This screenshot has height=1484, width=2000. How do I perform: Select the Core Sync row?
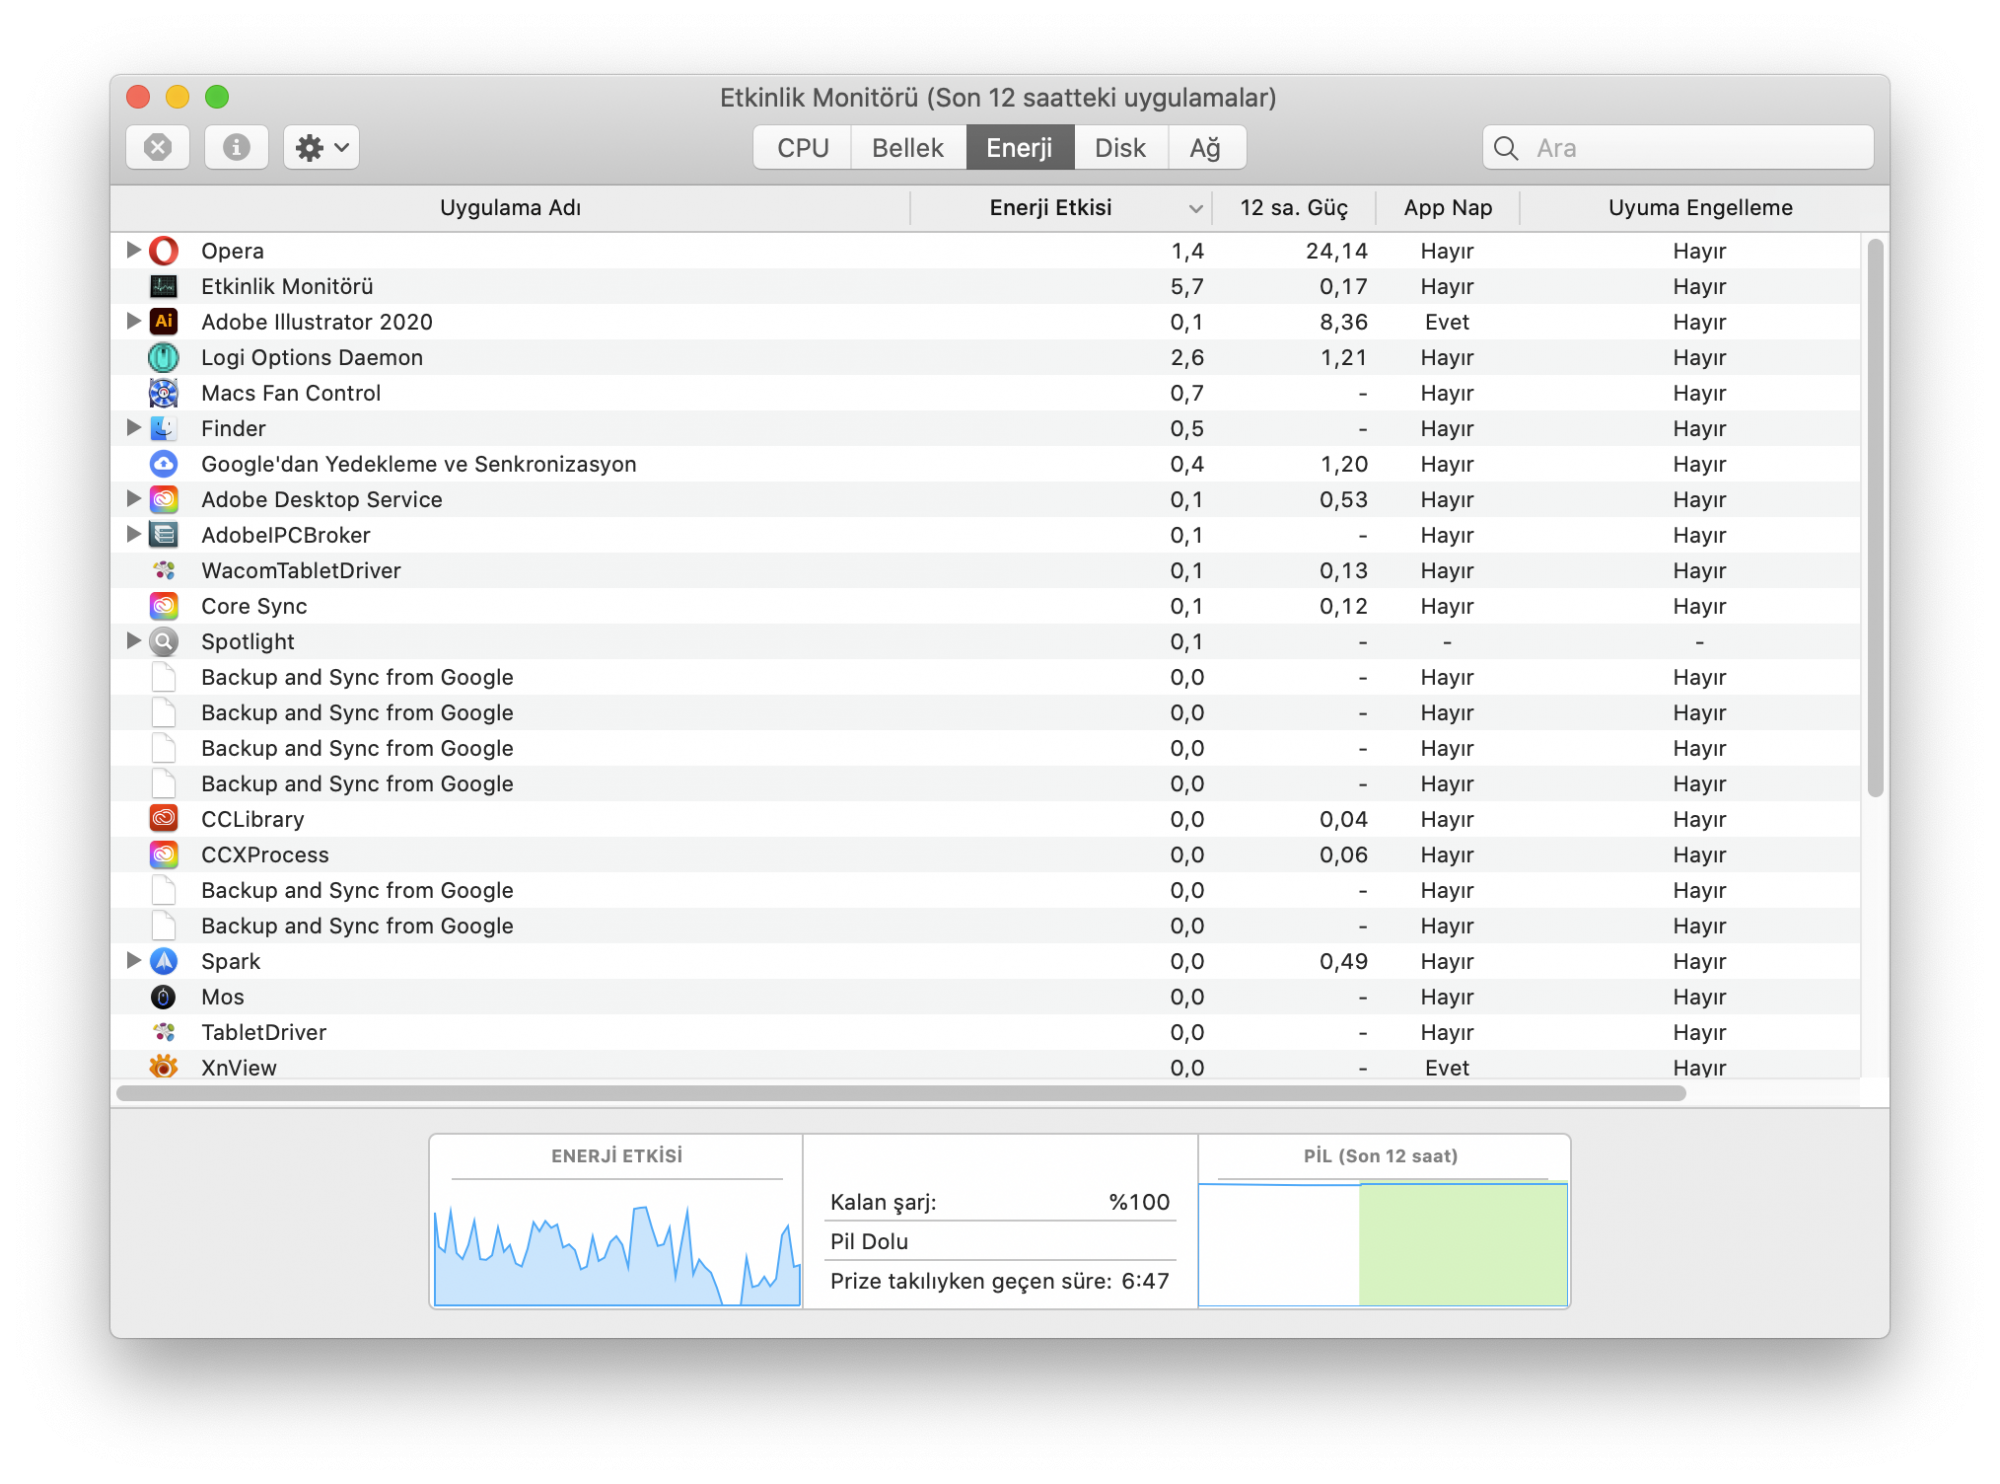click(x=986, y=606)
